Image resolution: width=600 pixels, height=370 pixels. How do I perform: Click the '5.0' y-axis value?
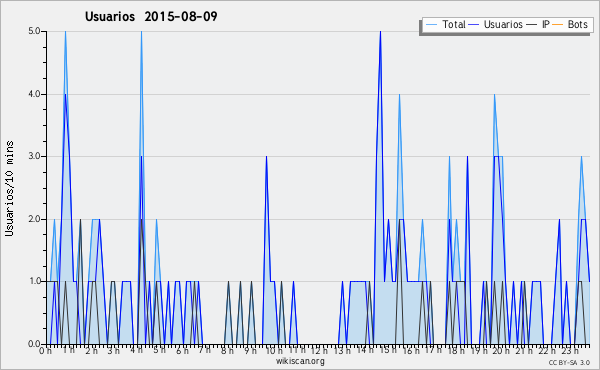click(x=34, y=31)
